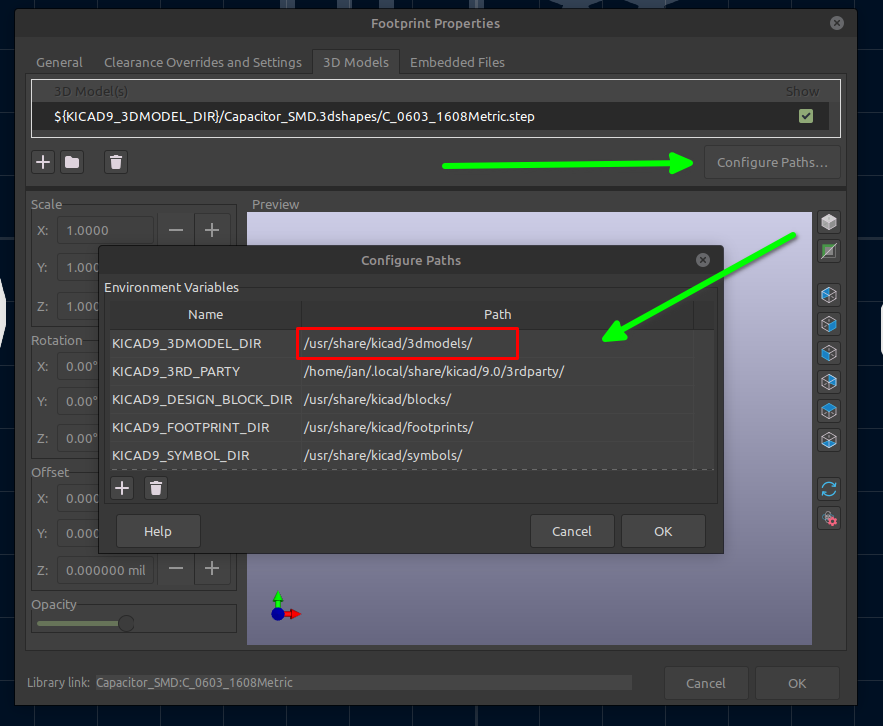
Task: Edit the /usr/share/kicad/symbols/ path cell
Action: pos(497,455)
